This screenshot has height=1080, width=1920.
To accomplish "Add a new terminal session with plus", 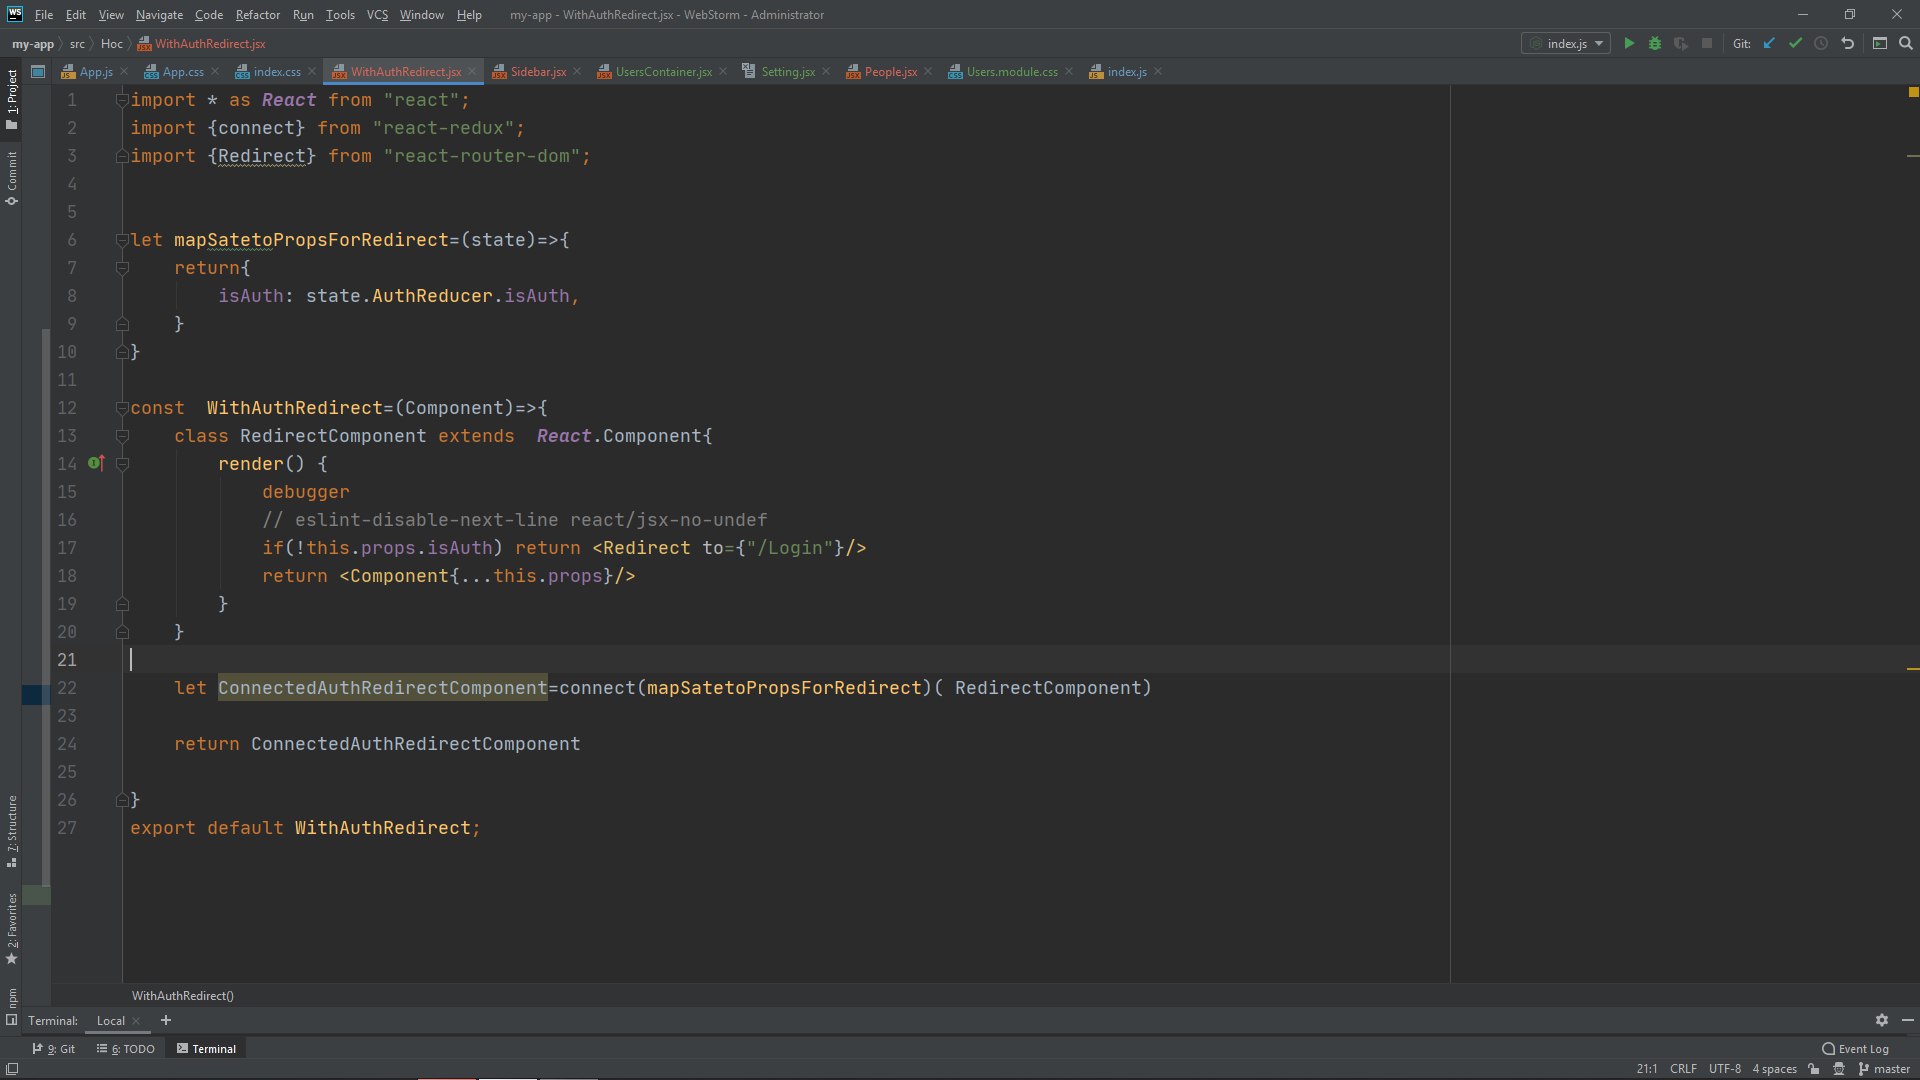I will [x=166, y=1020].
